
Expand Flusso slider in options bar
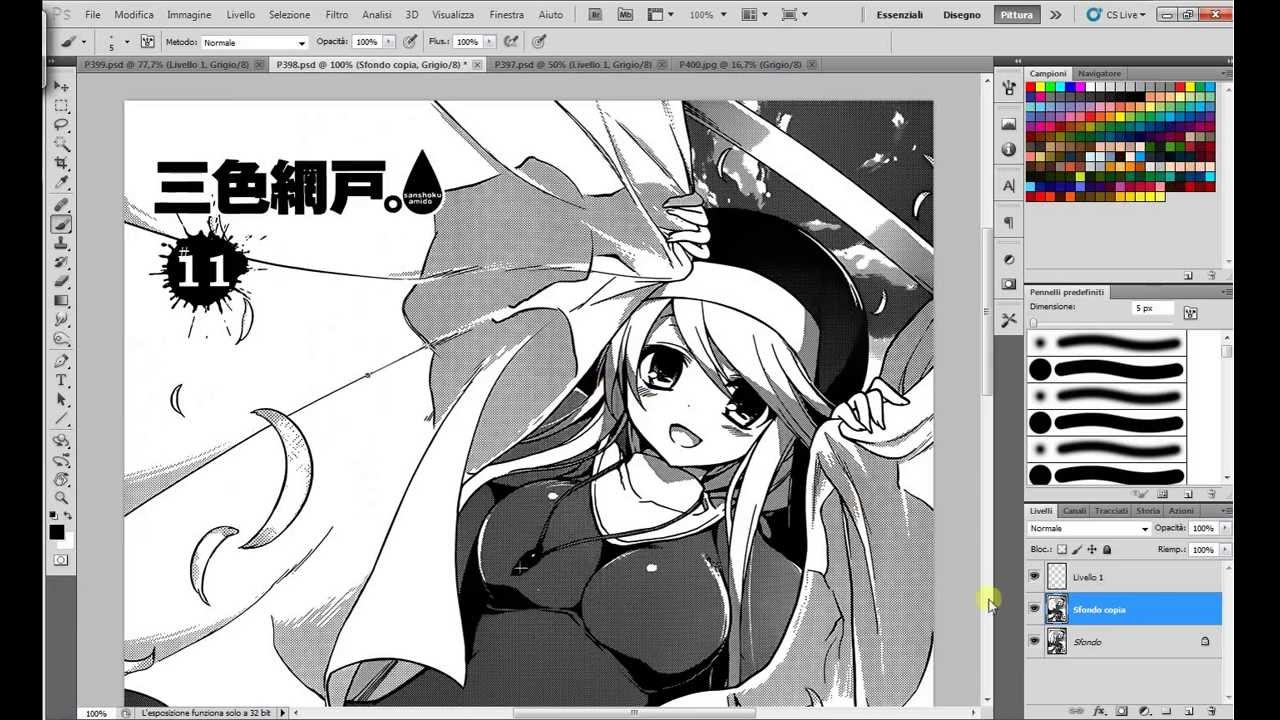(x=489, y=43)
